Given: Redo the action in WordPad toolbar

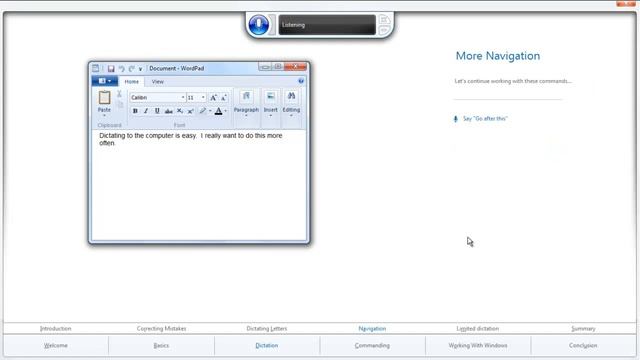Looking at the screenshot, I should tap(131, 69).
